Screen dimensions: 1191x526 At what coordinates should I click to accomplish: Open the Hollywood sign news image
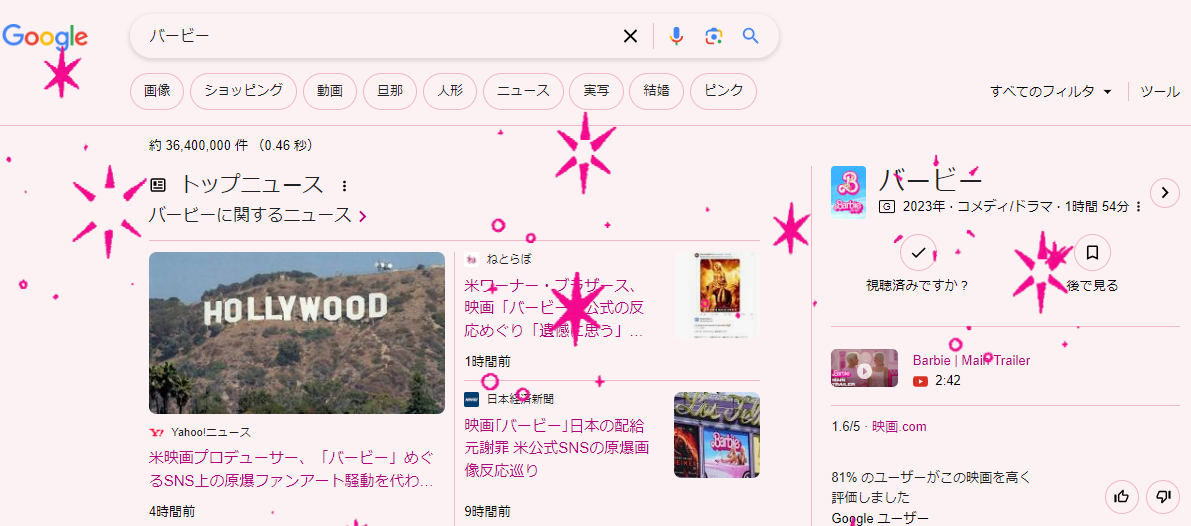tap(297, 332)
